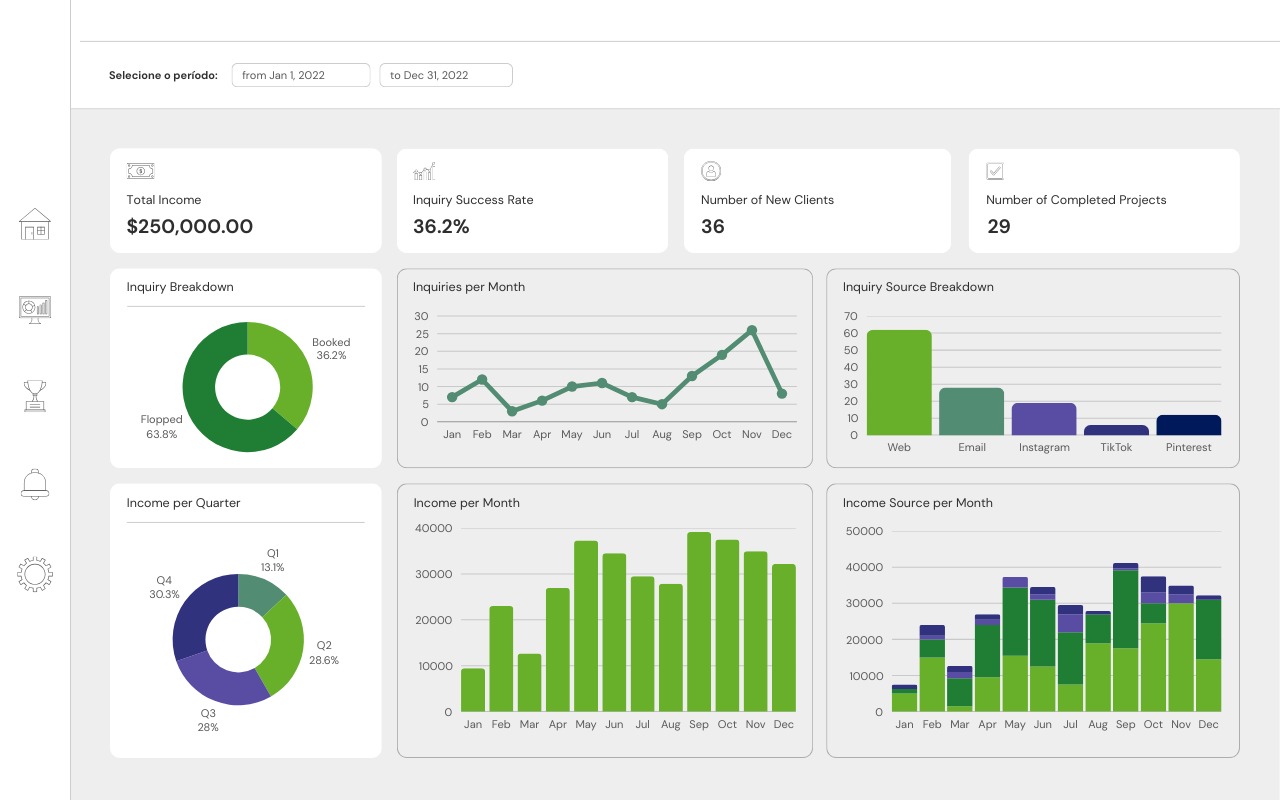Click the Number of New Clients card
The width and height of the screenshot is (1280, 800).
[x=817, y=201]
